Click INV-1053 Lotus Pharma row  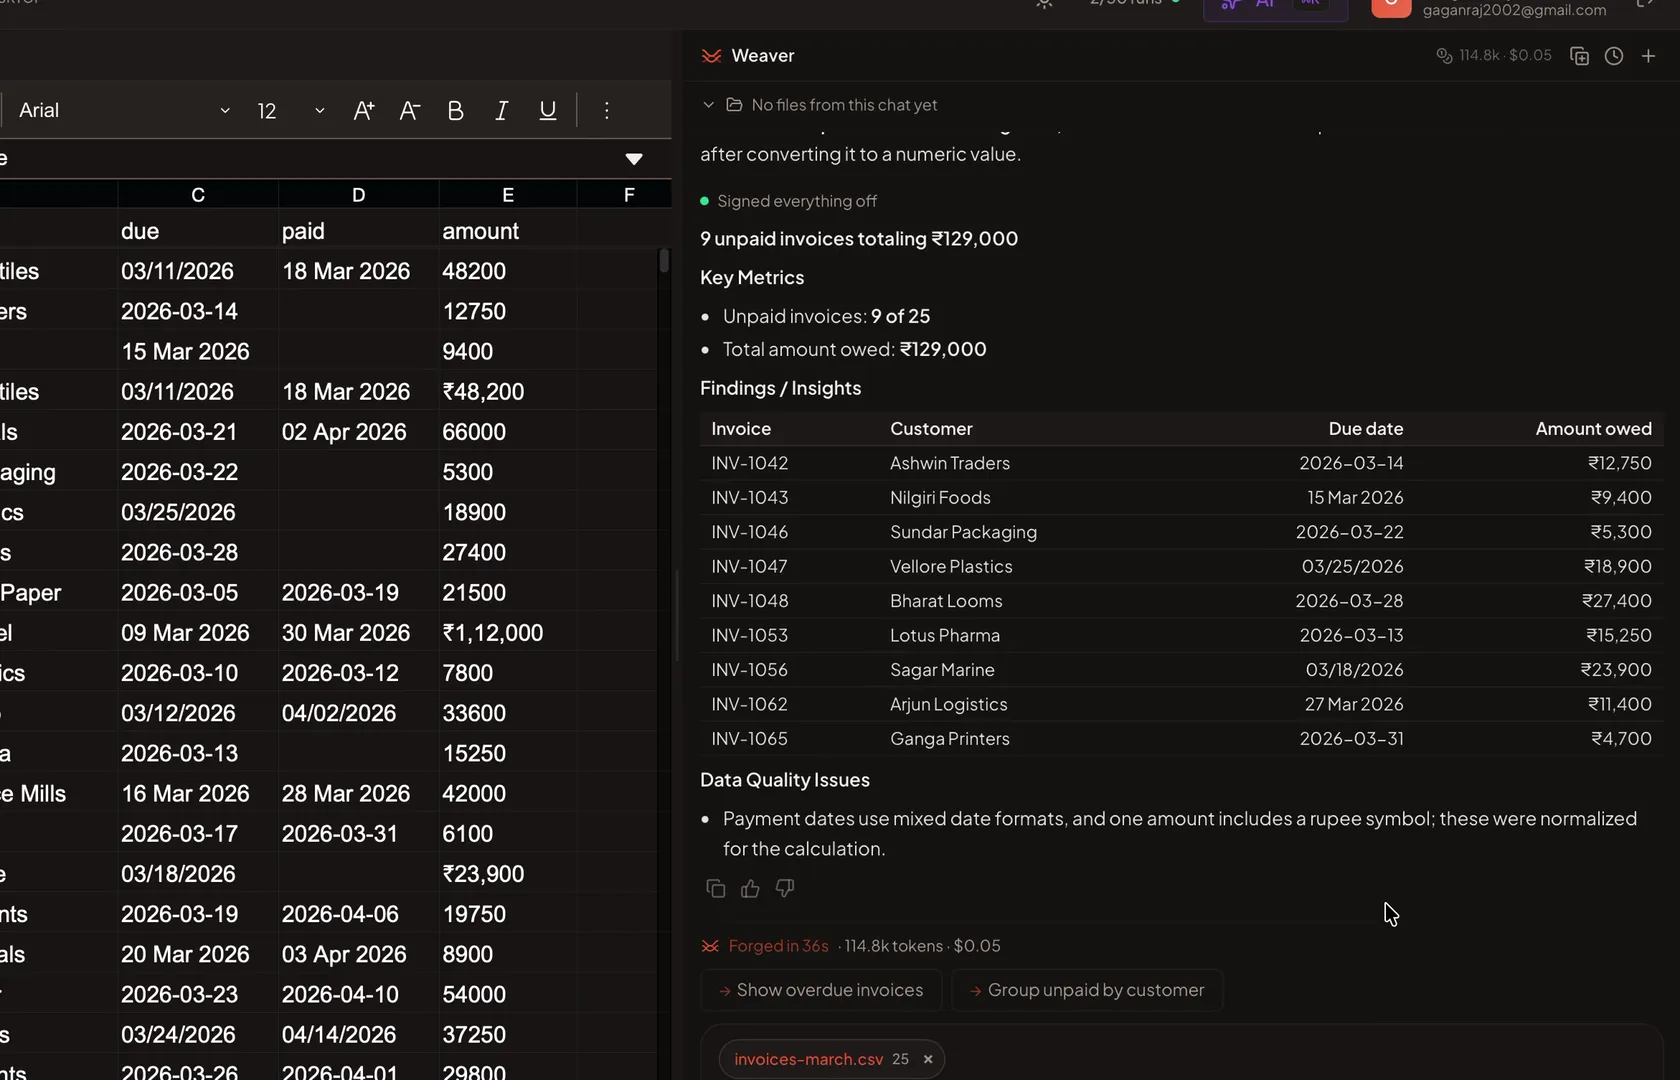[x=1181, y=635]
